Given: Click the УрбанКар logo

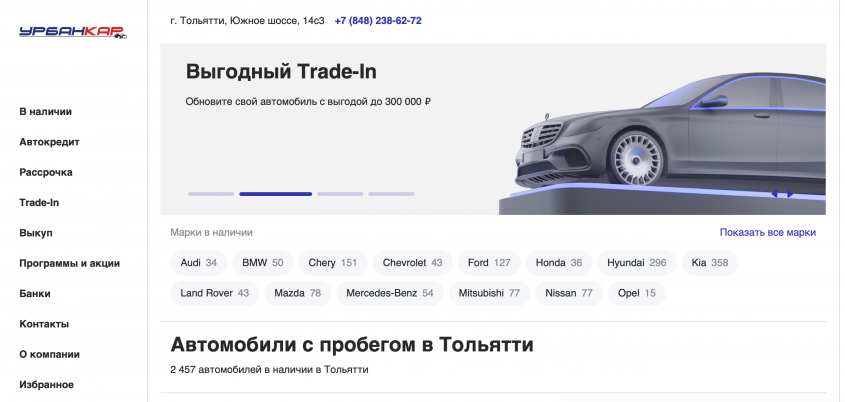Looking at the screenshot, I should tap(73, 33).
